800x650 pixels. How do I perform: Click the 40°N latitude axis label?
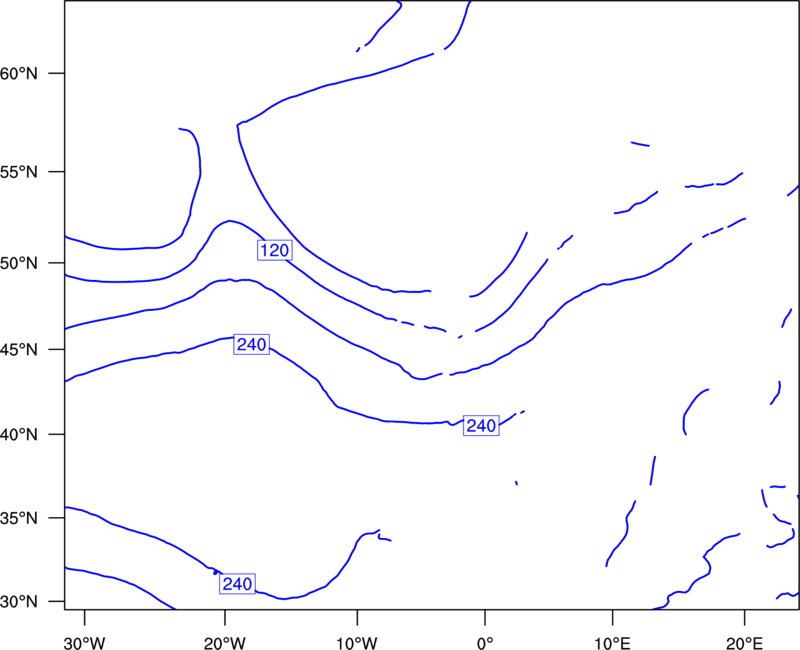(x=19, y=435)
